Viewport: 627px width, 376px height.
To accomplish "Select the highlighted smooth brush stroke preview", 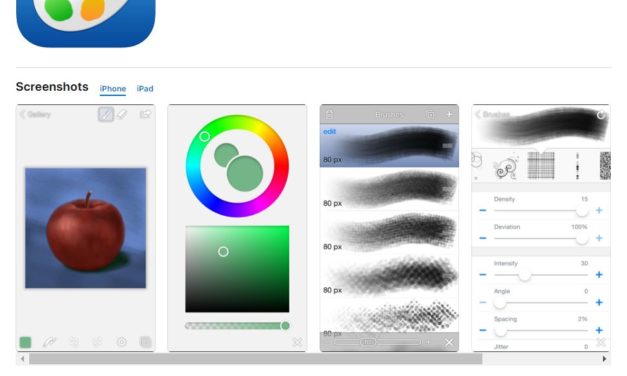I will (x=389, y=146).
